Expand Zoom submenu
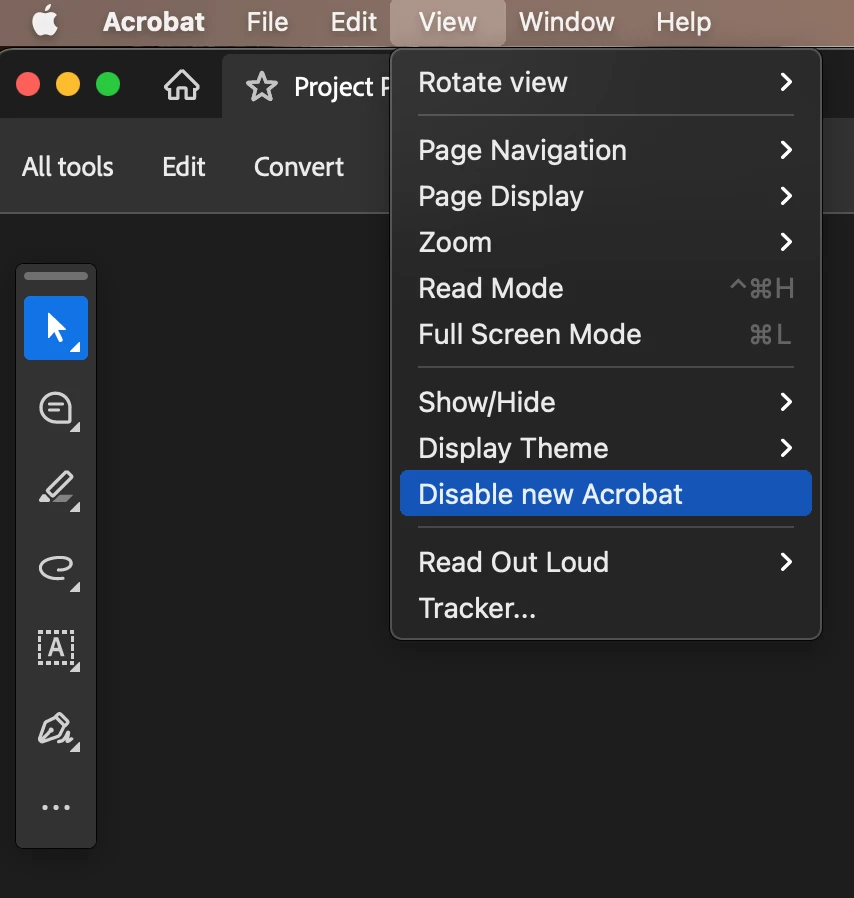This screenshot has height=898, width=854. (x=605, y=242)
